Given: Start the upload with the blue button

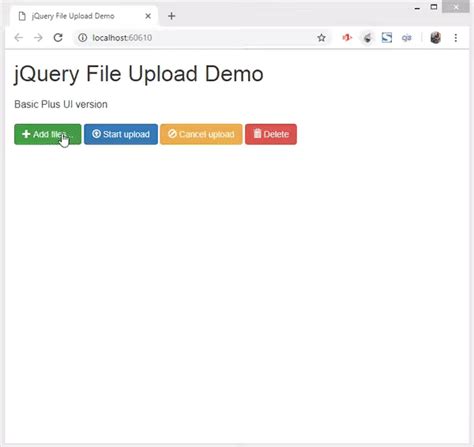Looking at the screenshot, I should [x=121, y=134].
